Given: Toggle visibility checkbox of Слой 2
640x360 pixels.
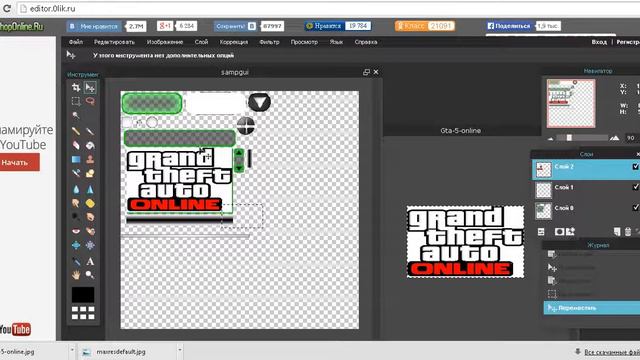Looking at the screenshot, I should tap(636, 167).
